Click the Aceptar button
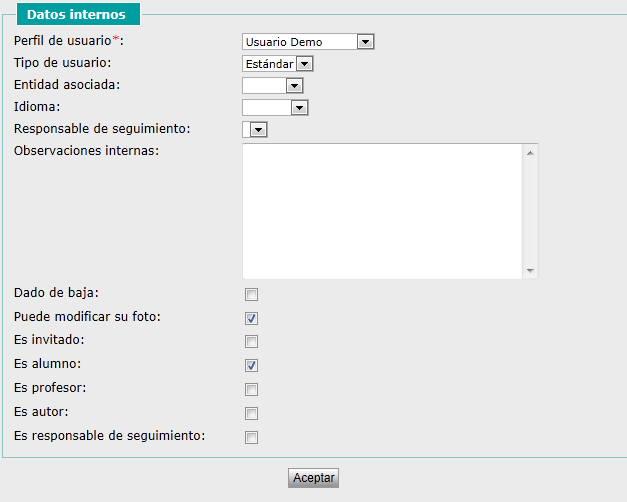 pyautogui.click(x=314, y=478)
